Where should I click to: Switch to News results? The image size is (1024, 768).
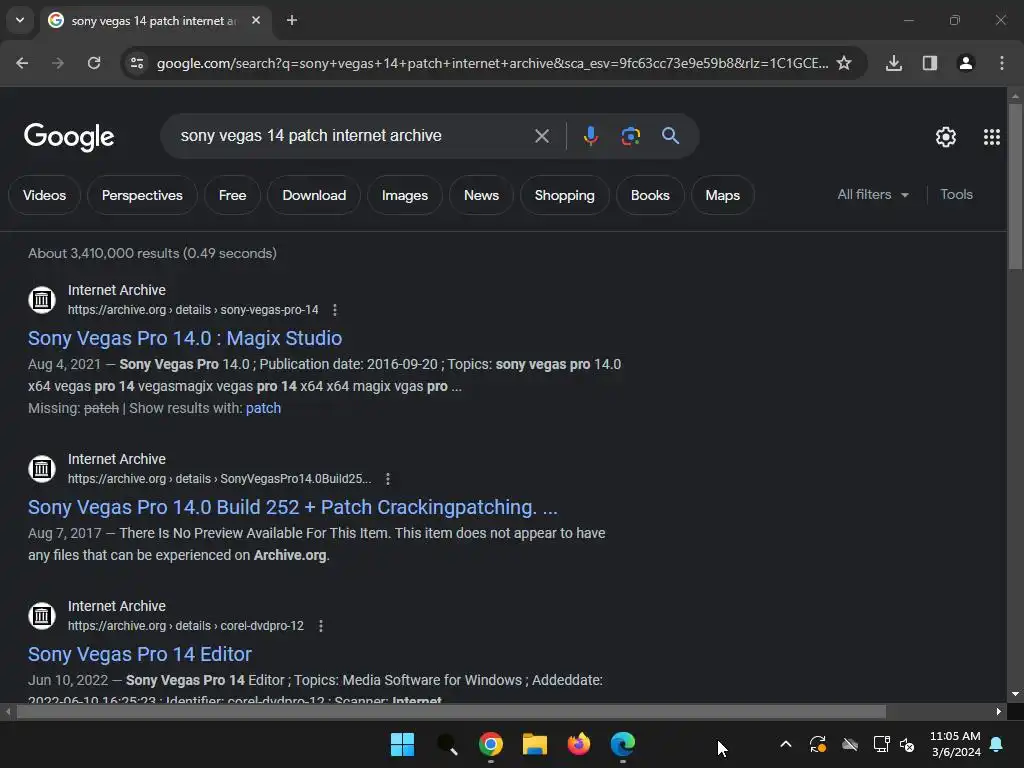coord(481,195)
